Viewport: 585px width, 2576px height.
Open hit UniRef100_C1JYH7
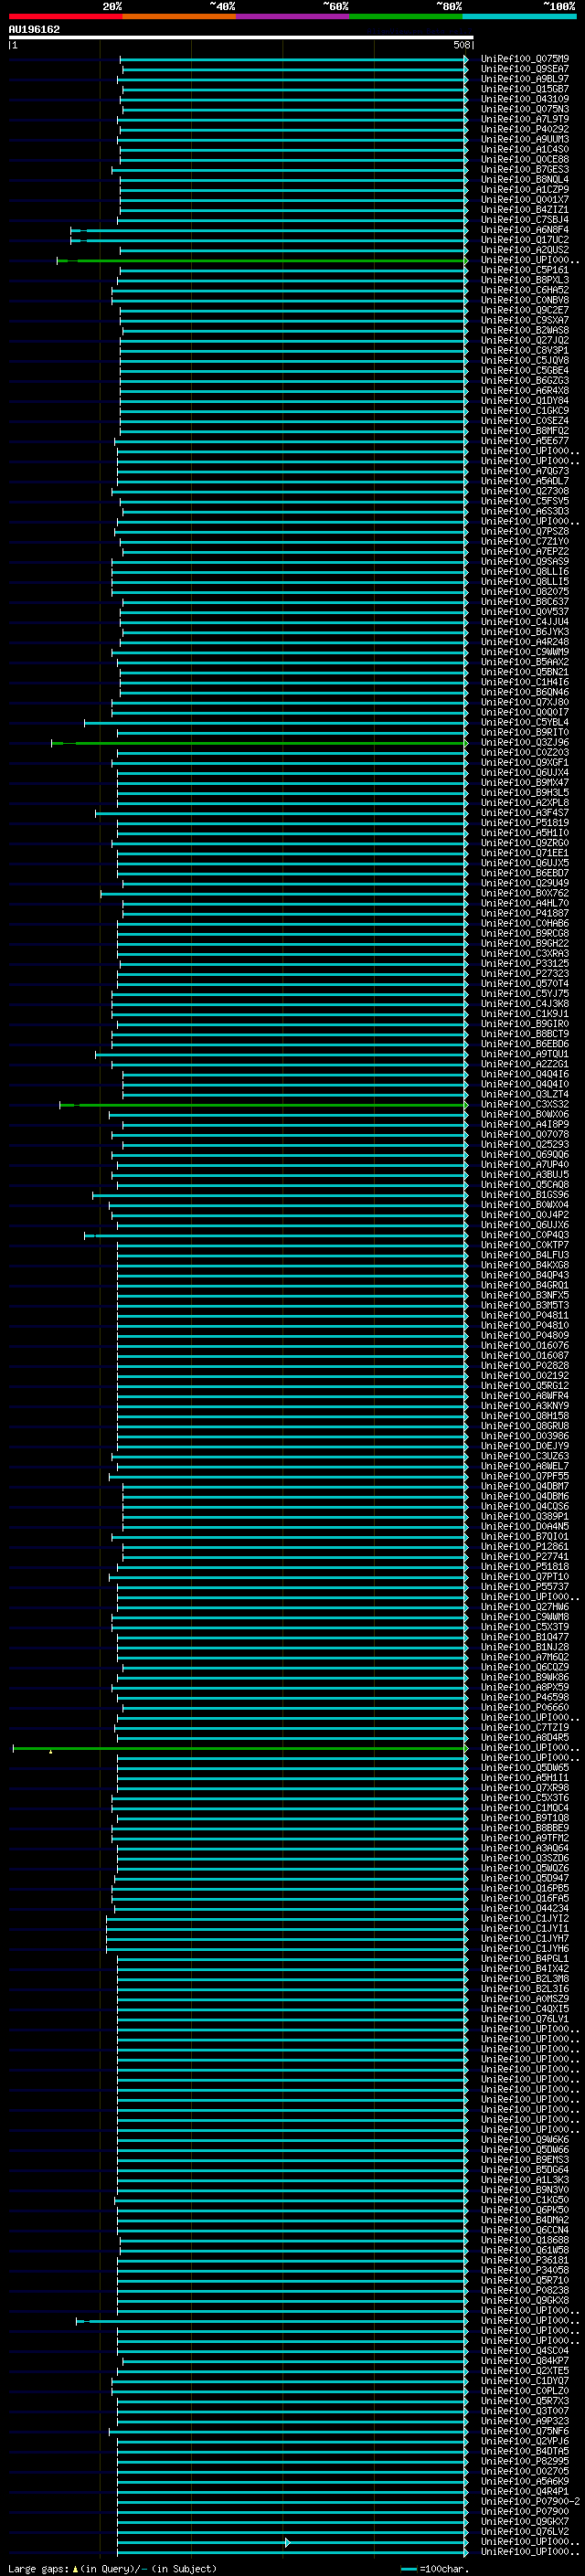point(525,1939)
